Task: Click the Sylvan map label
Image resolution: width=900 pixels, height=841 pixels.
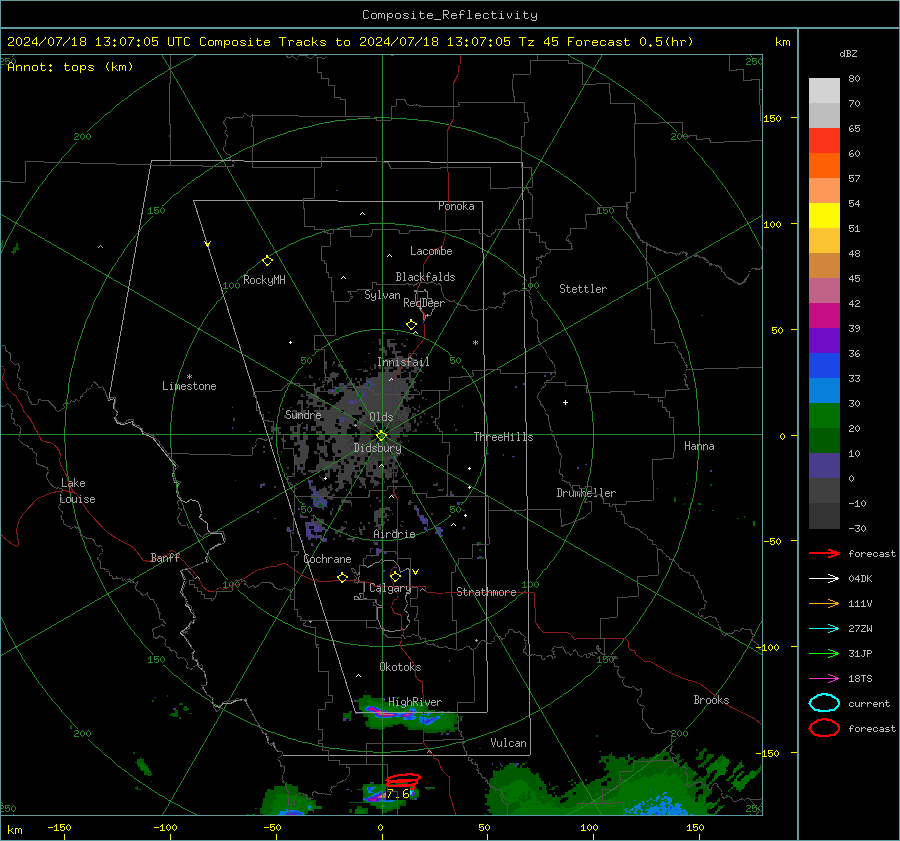Action: pos(382,295)
